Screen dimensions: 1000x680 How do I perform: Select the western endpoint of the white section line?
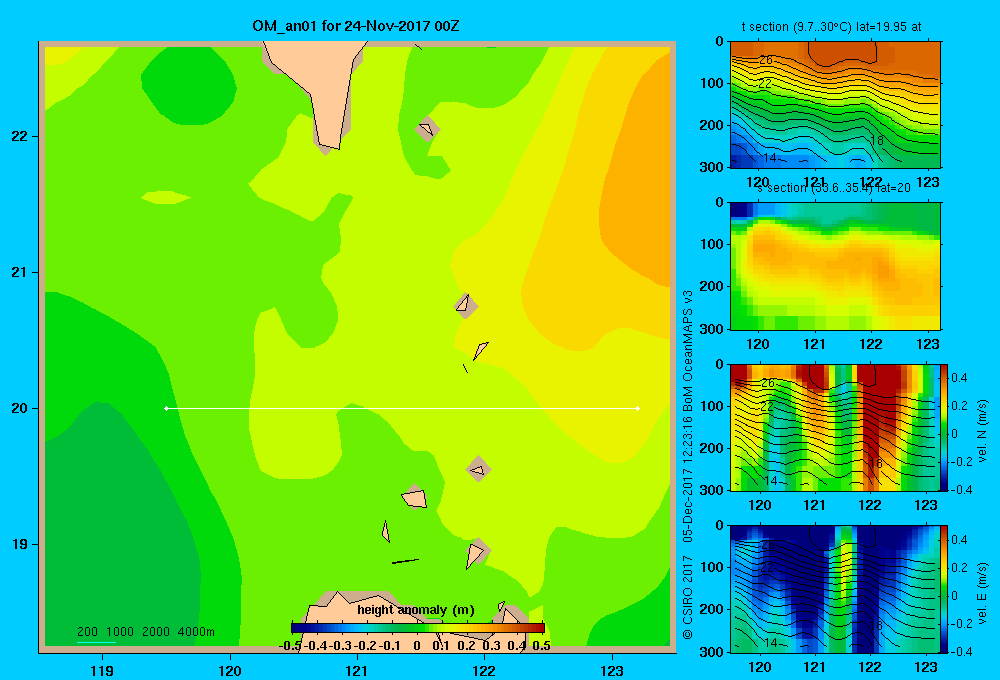click(166, 408)
